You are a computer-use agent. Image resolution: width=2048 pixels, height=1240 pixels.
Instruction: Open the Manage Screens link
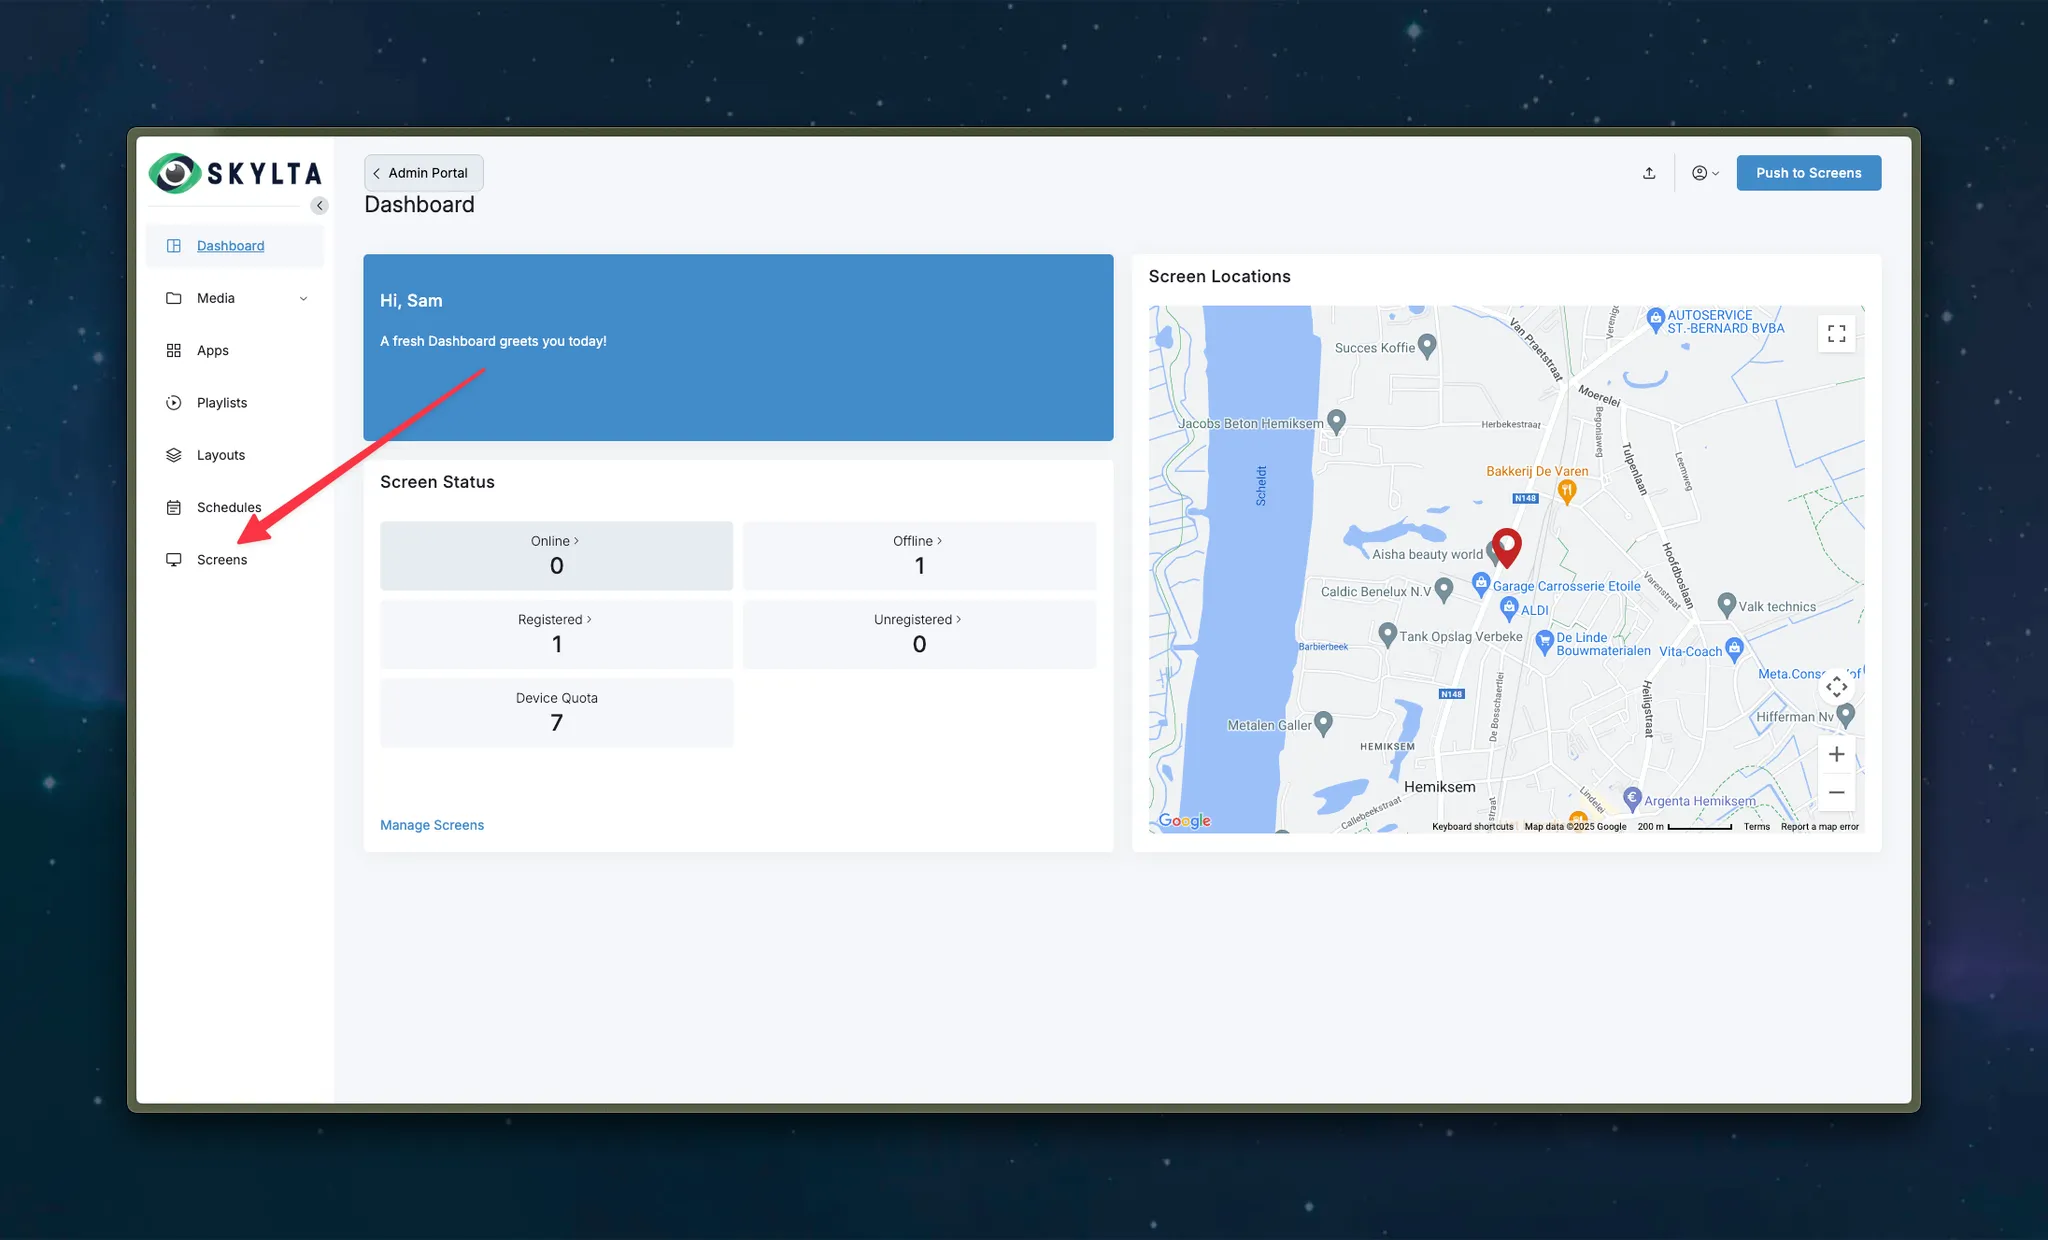(x=432, y=825)
